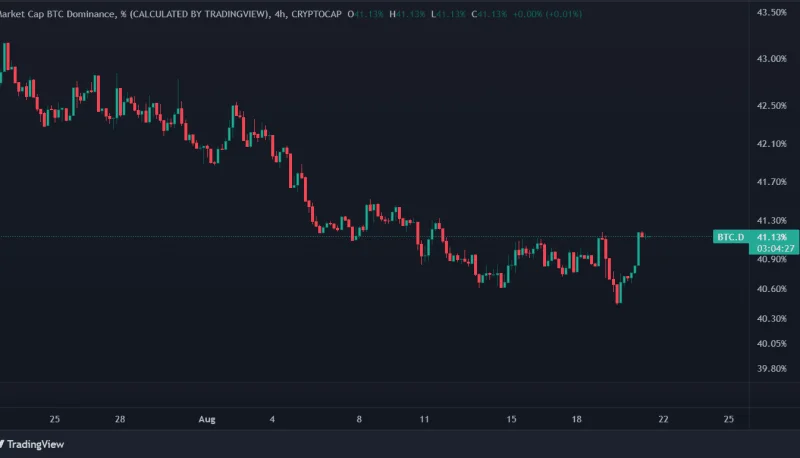
Task: Click the 40.60% price scale label
Action: (771, 289)
